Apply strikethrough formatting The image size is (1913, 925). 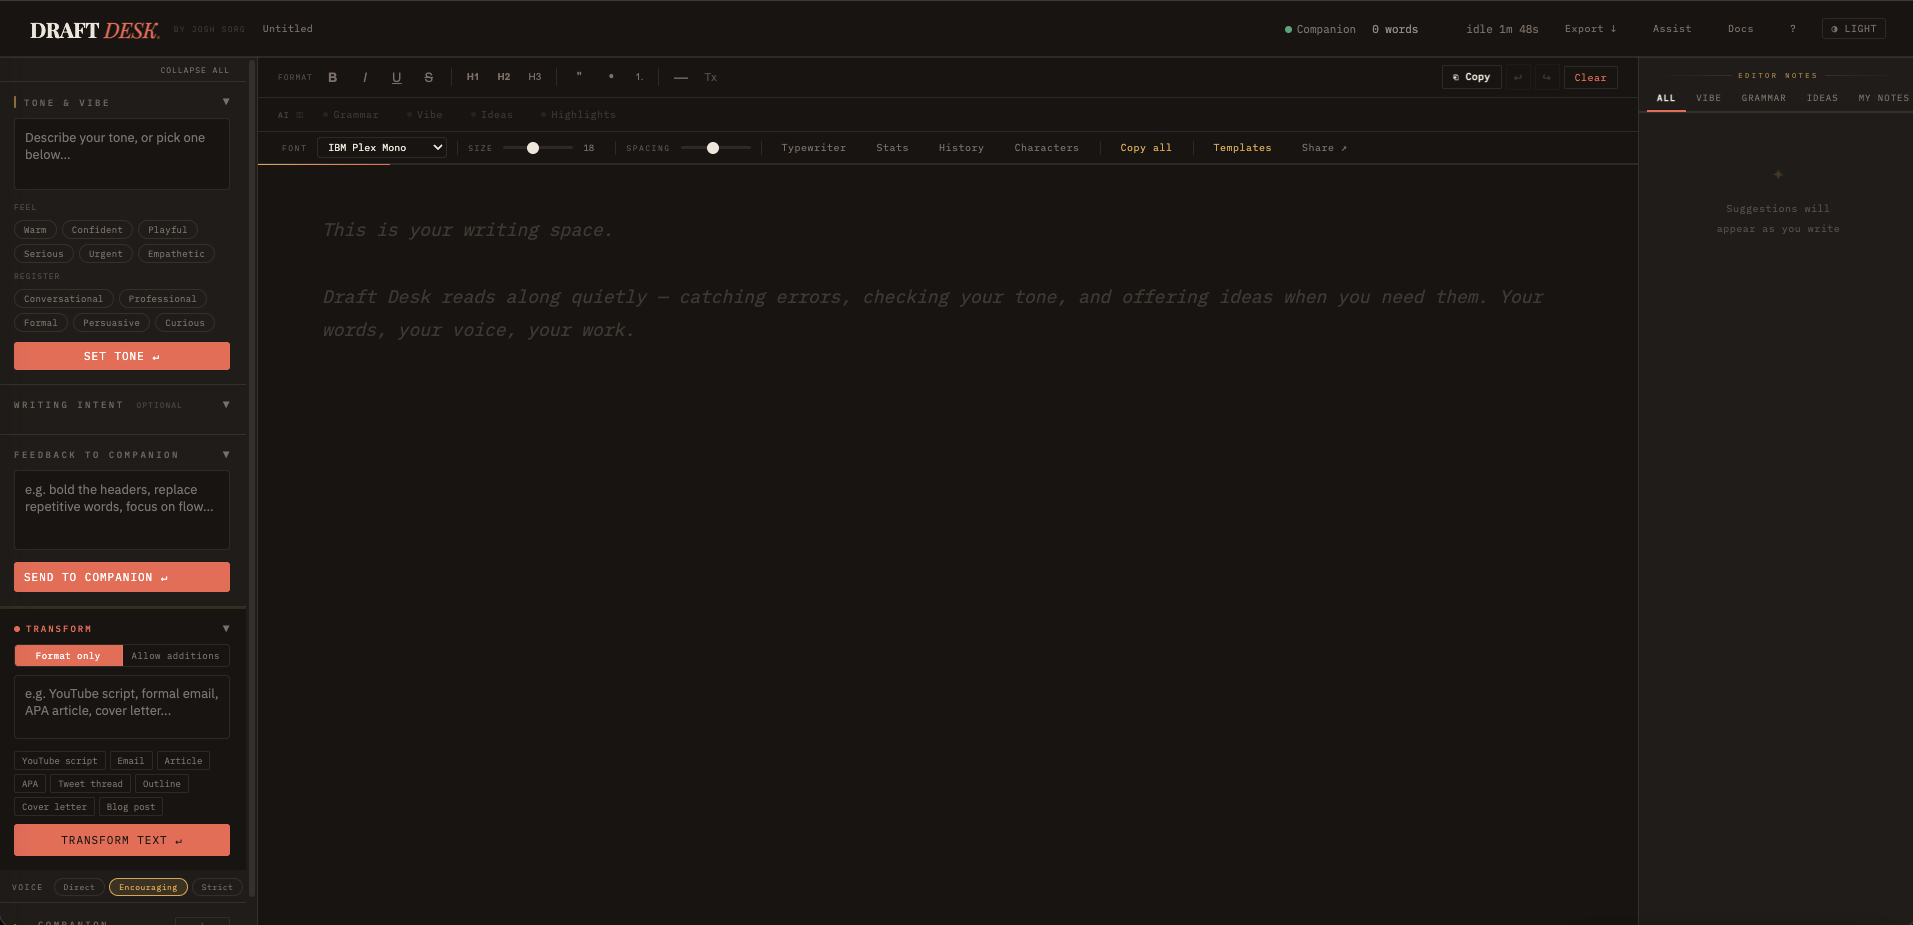click(429, 77)
